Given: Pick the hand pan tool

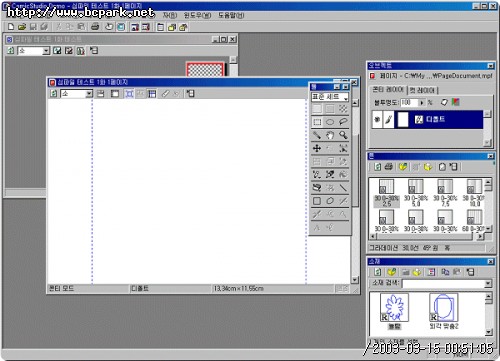Looking at the screenshot, I should tap(330, 135).
